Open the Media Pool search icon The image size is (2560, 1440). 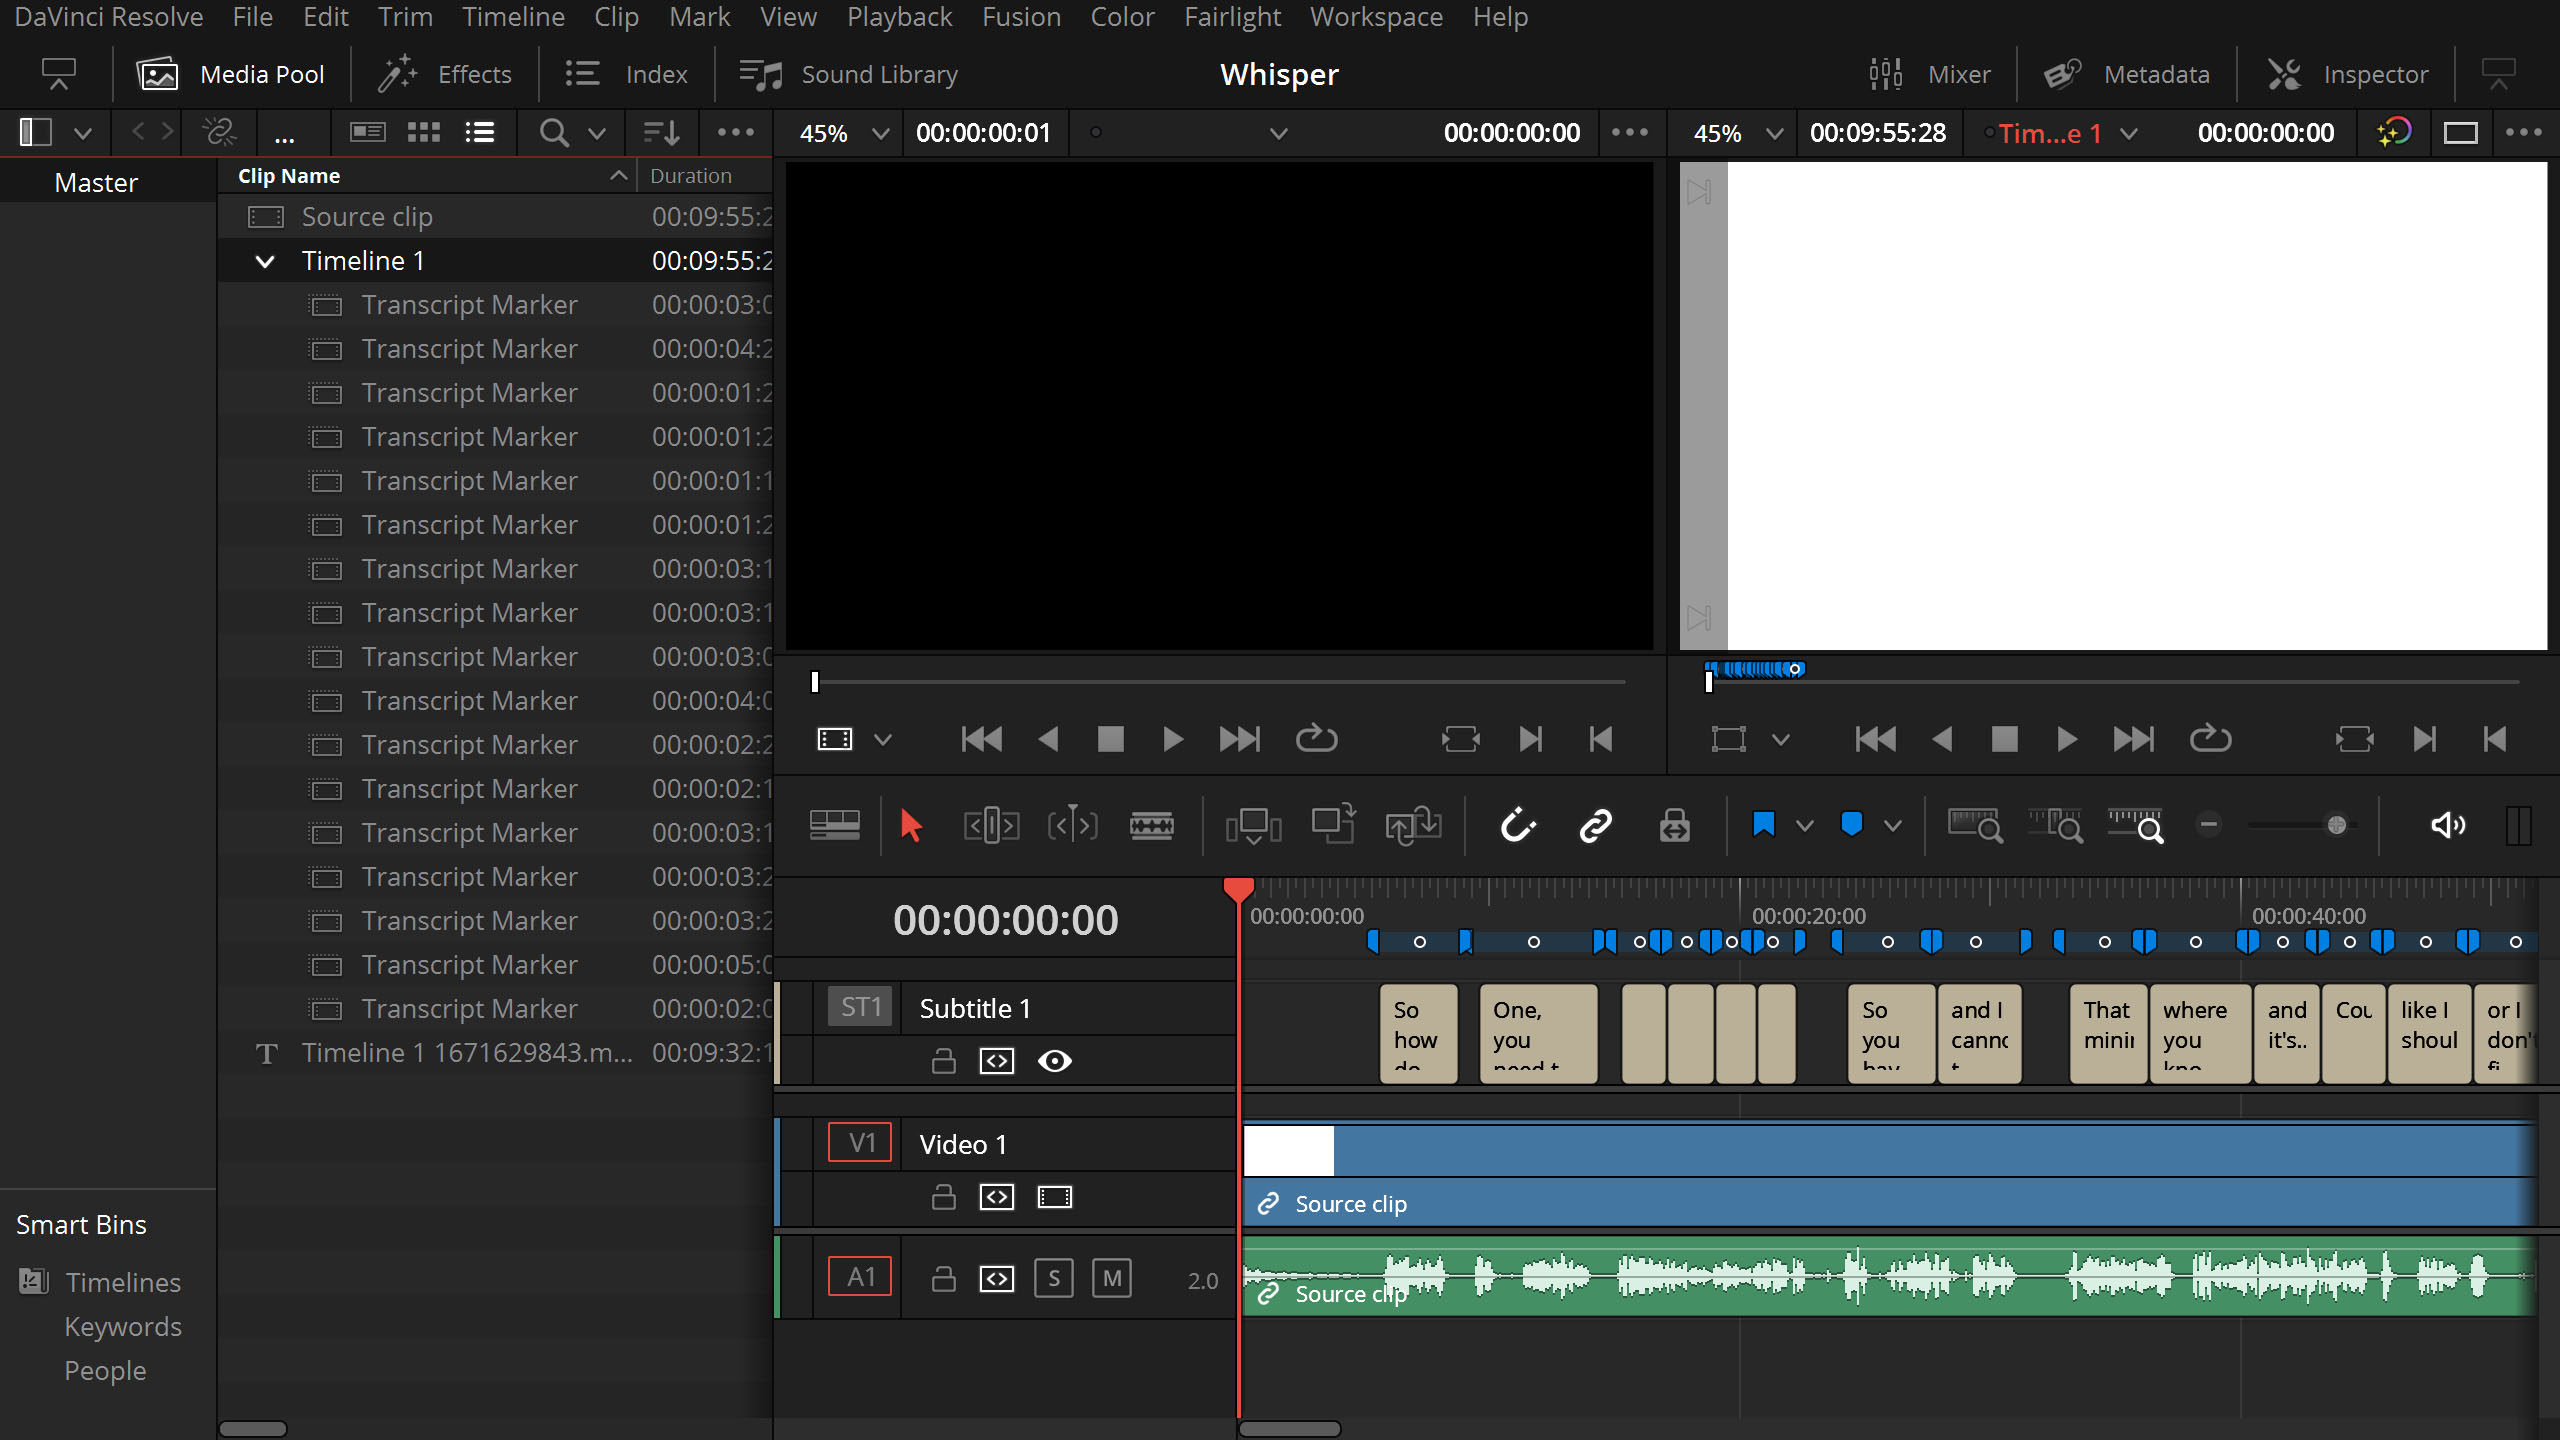pos(553,132)
